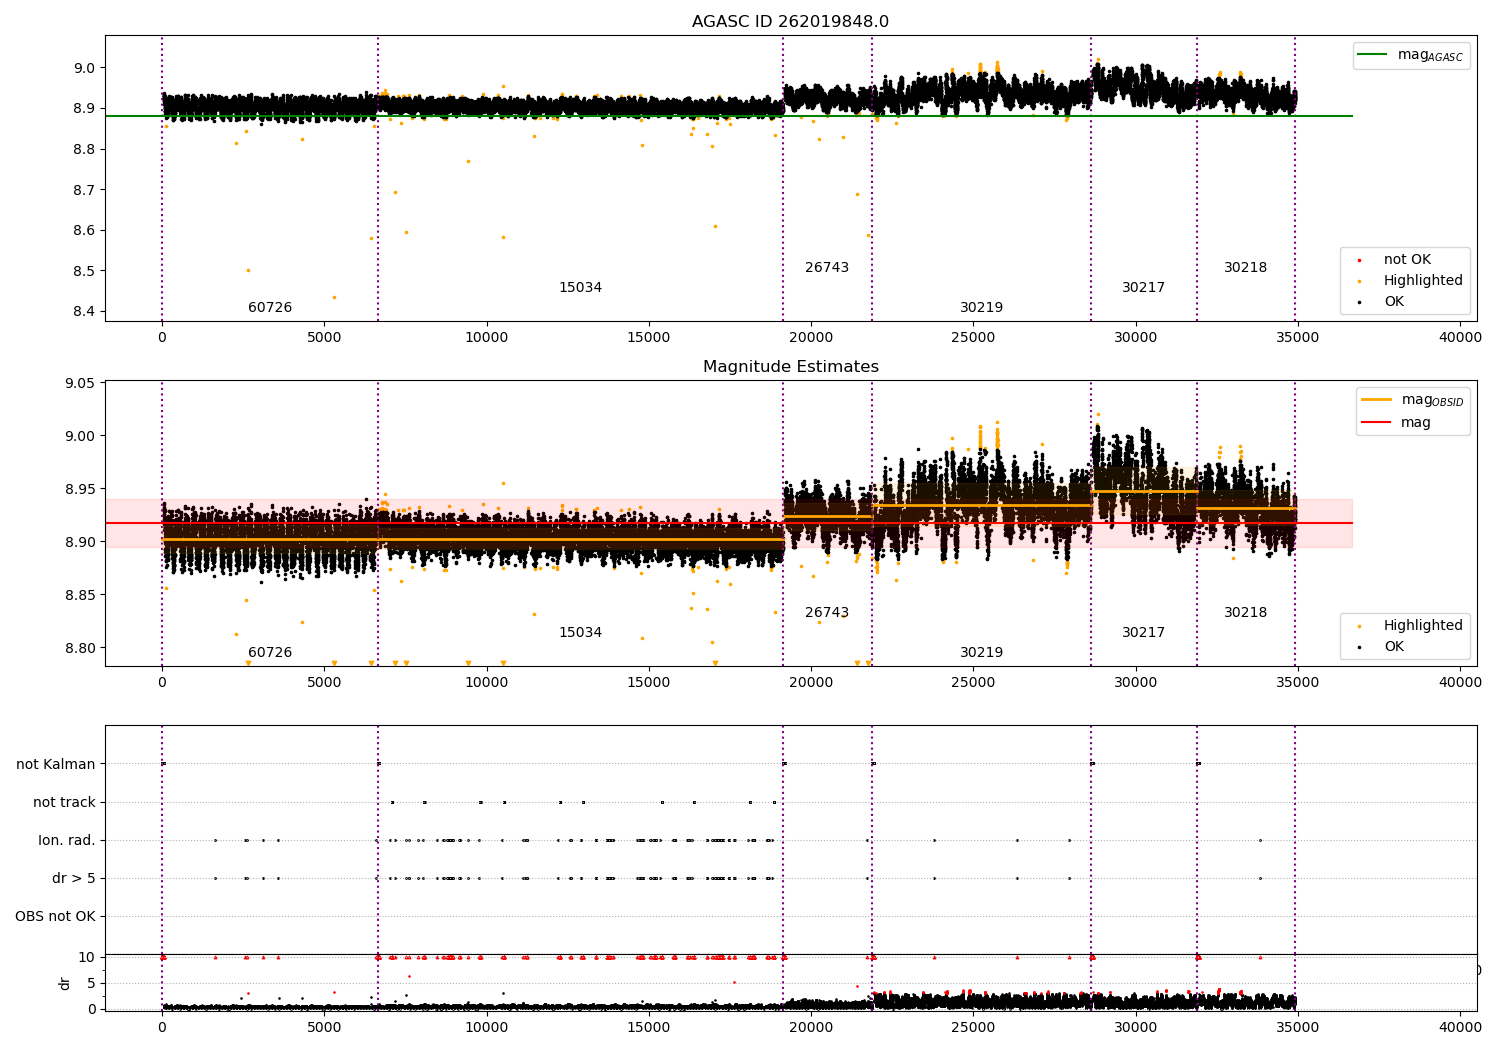The width and height of the screenshot is (1500, 1050).
Task: Click the 'not Kalman' flag row label
Action: coord(56,764)
